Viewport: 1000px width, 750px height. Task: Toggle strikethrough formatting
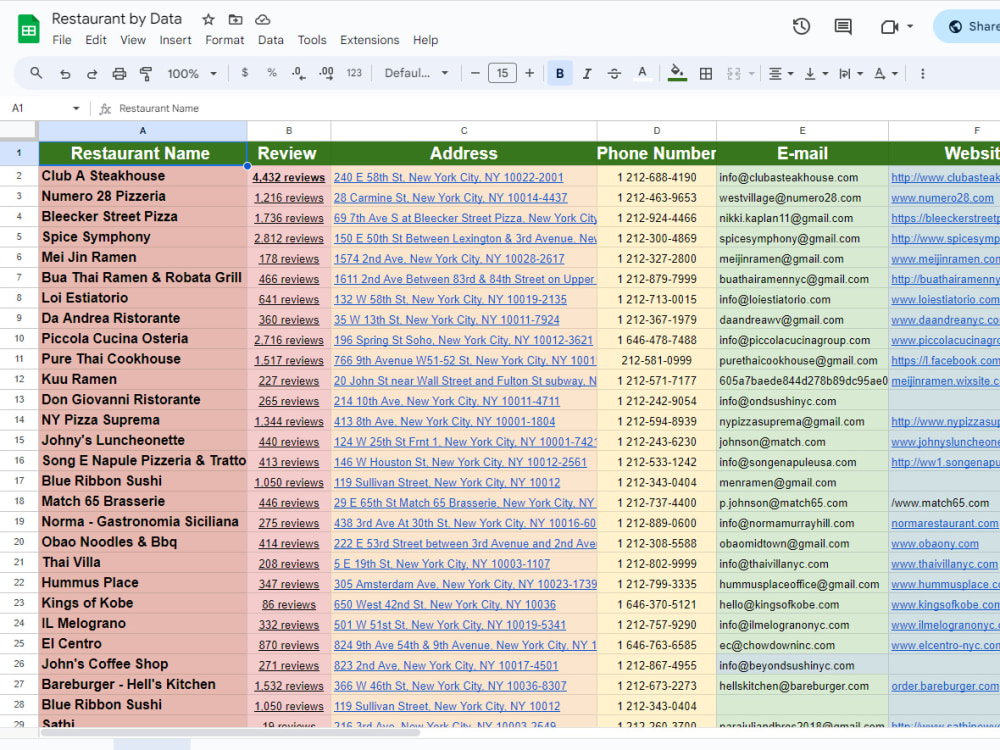[614, 74]
